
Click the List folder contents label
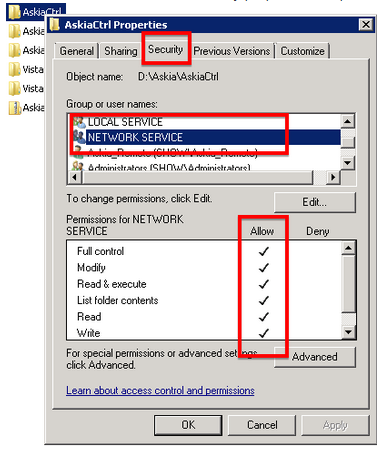117,300
